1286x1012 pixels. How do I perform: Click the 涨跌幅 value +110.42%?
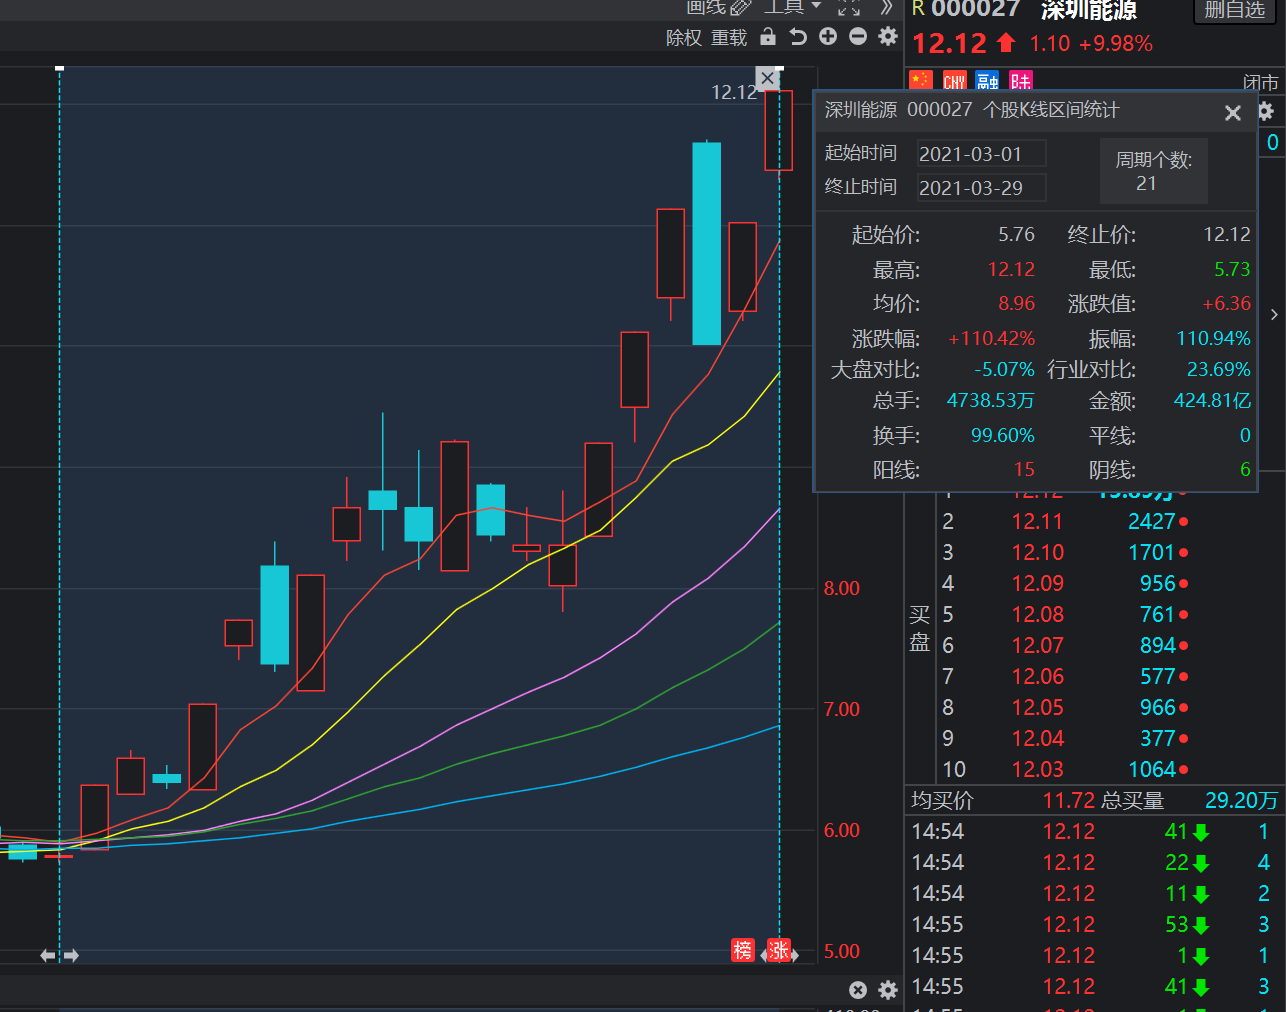tap(991, 339)
